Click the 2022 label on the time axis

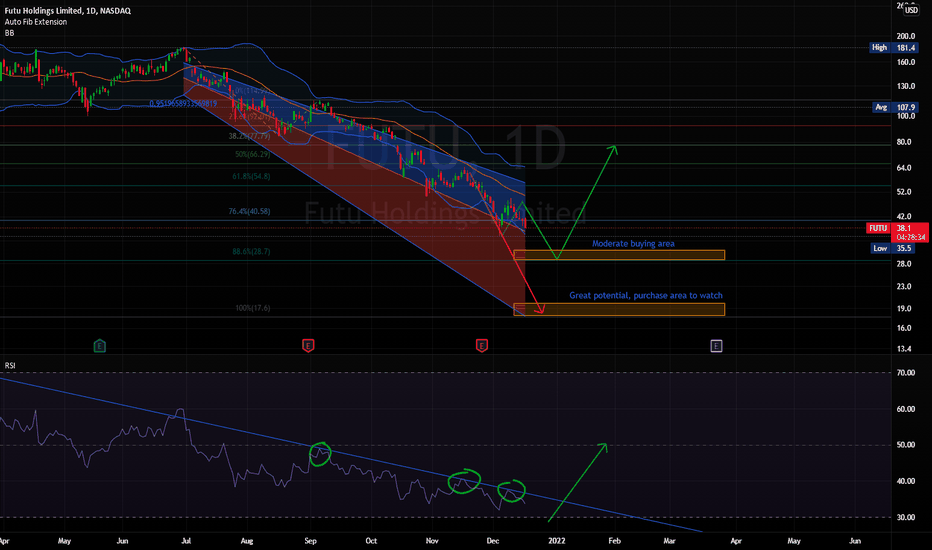click(x=556, y=541)
